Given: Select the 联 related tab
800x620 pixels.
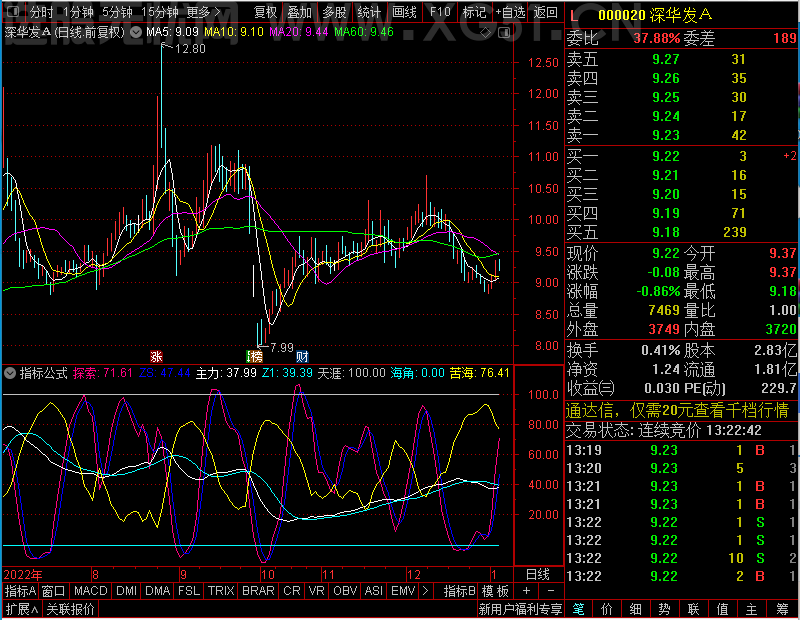Looking at the screenshot, I should click(693, 609).
